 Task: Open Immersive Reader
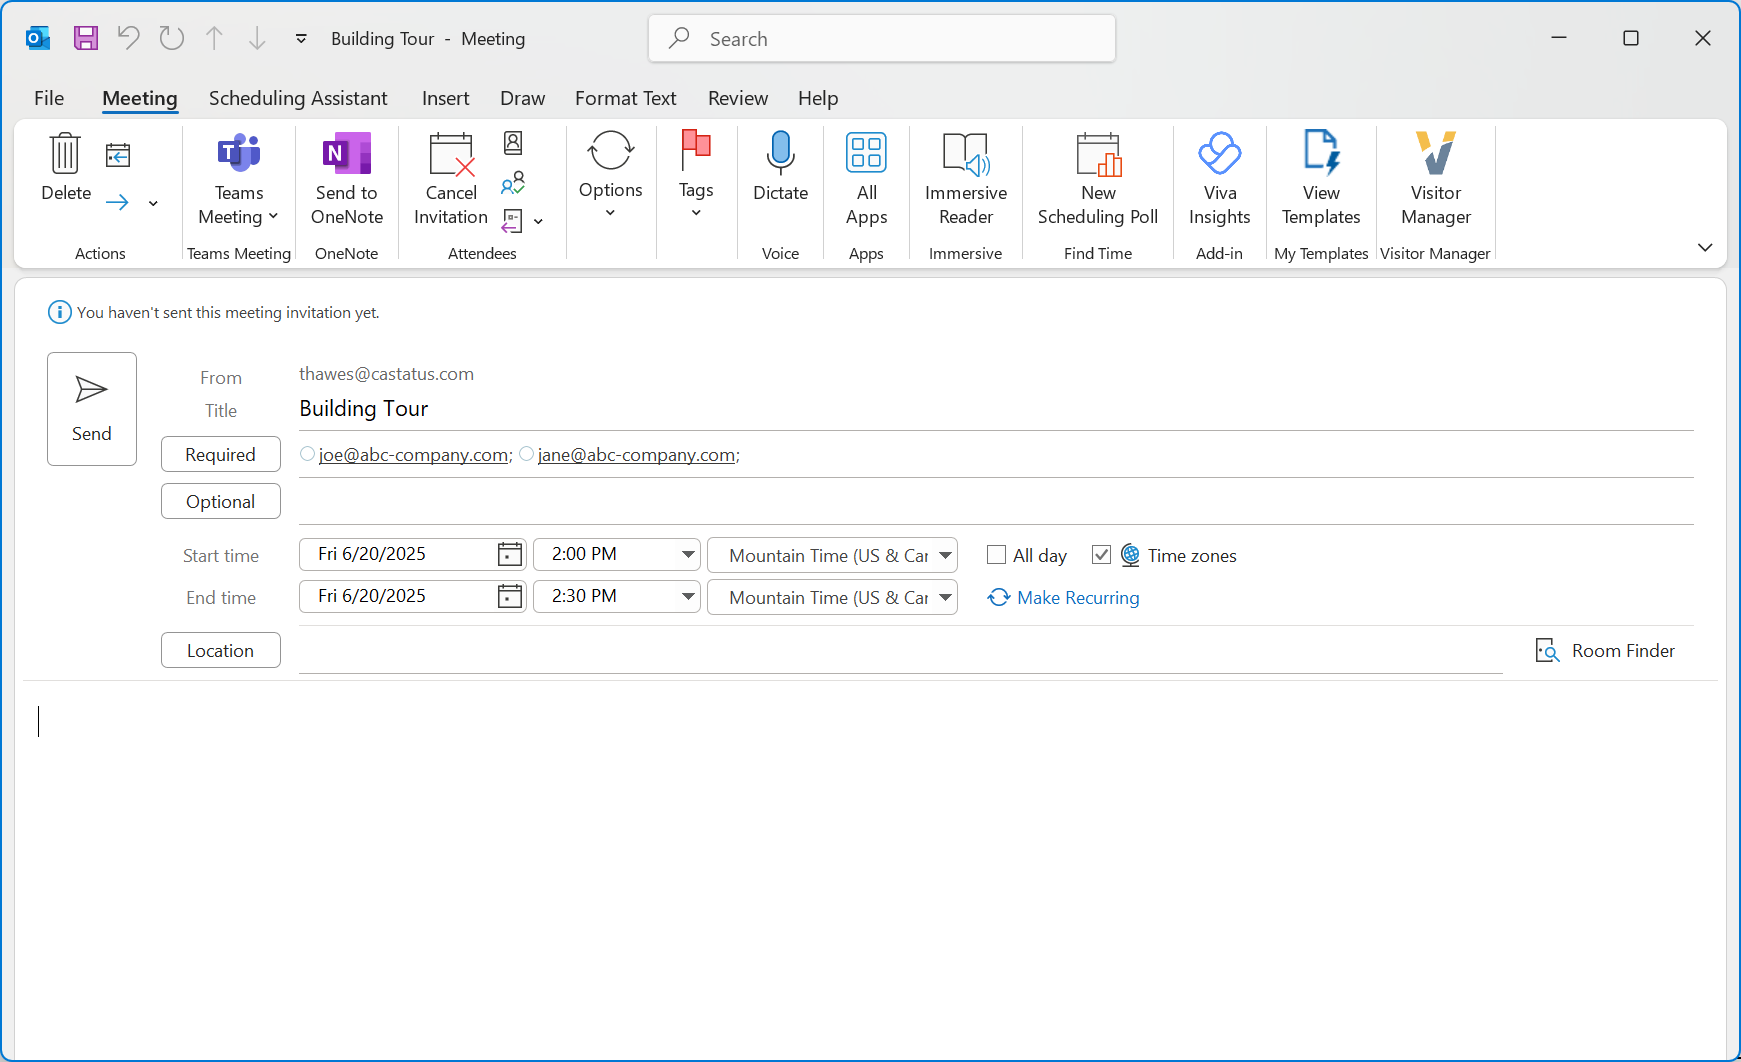click(965, 154)
